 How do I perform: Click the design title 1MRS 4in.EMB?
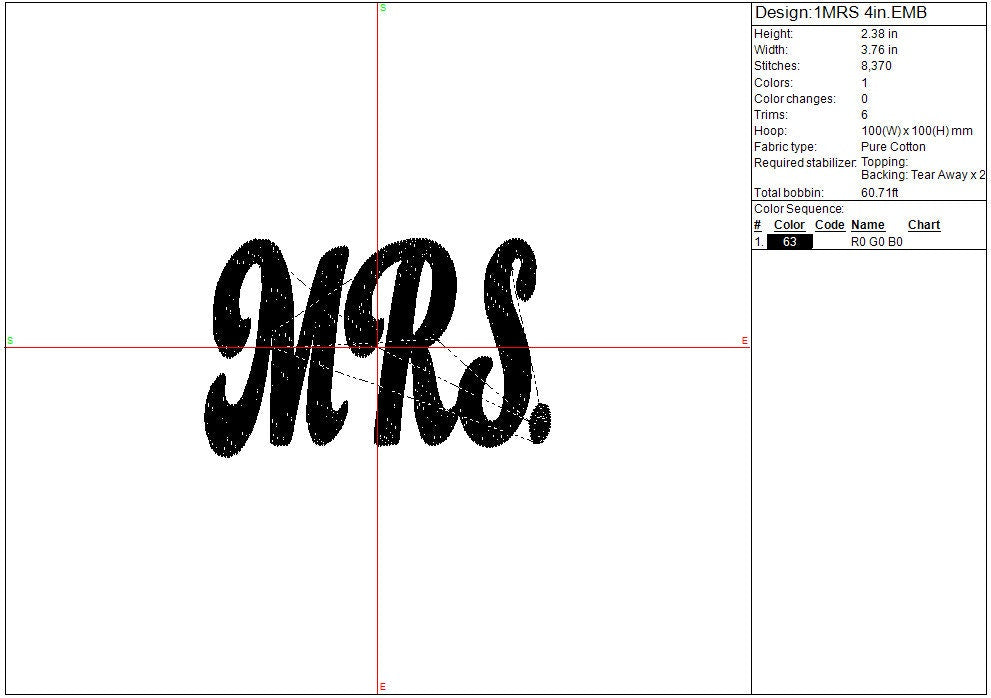[x=840, y=13]
